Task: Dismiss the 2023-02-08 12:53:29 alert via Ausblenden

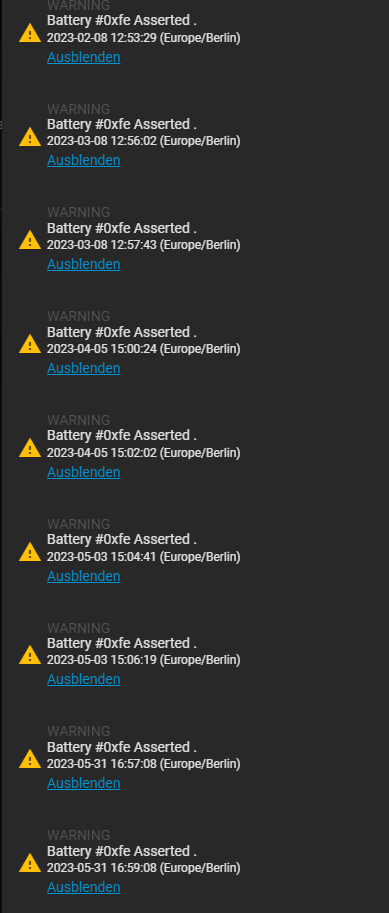Action: pos(84,57)
